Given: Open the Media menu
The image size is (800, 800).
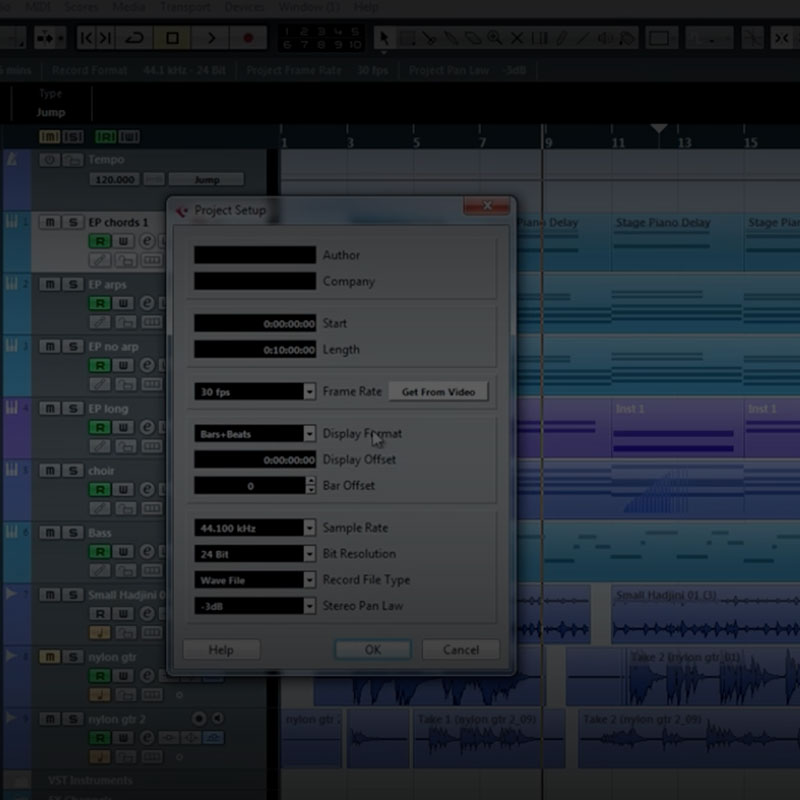Looking at the screenshot, I should [129, 8].
